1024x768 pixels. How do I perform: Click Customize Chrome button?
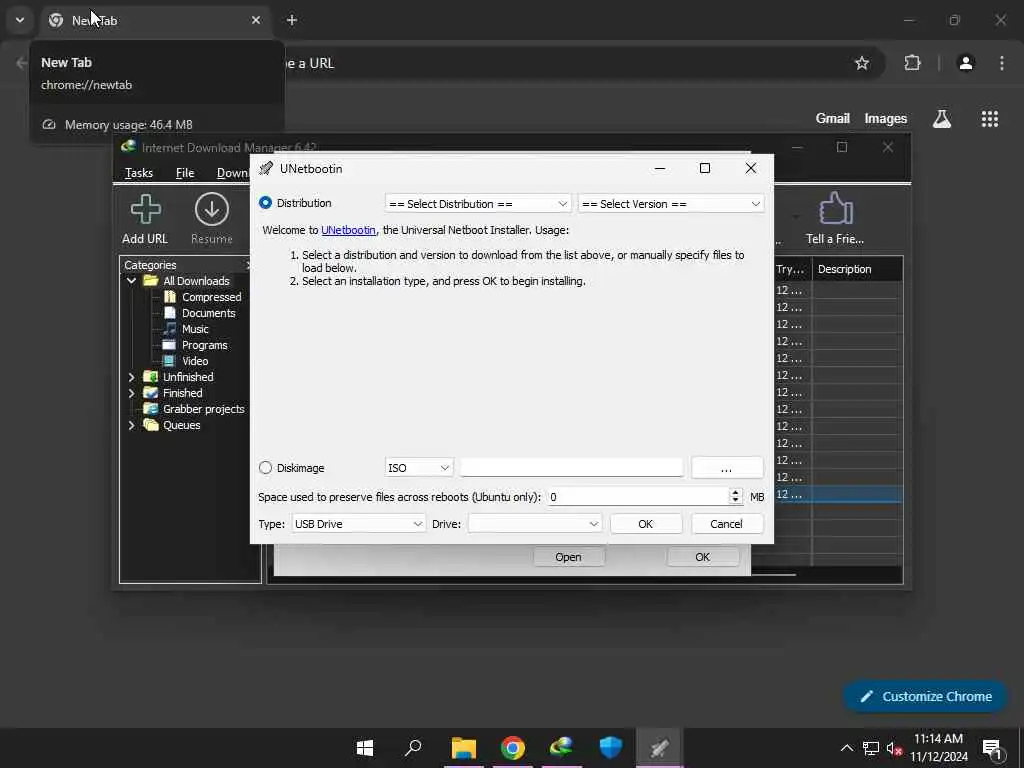tap(925, 696)
